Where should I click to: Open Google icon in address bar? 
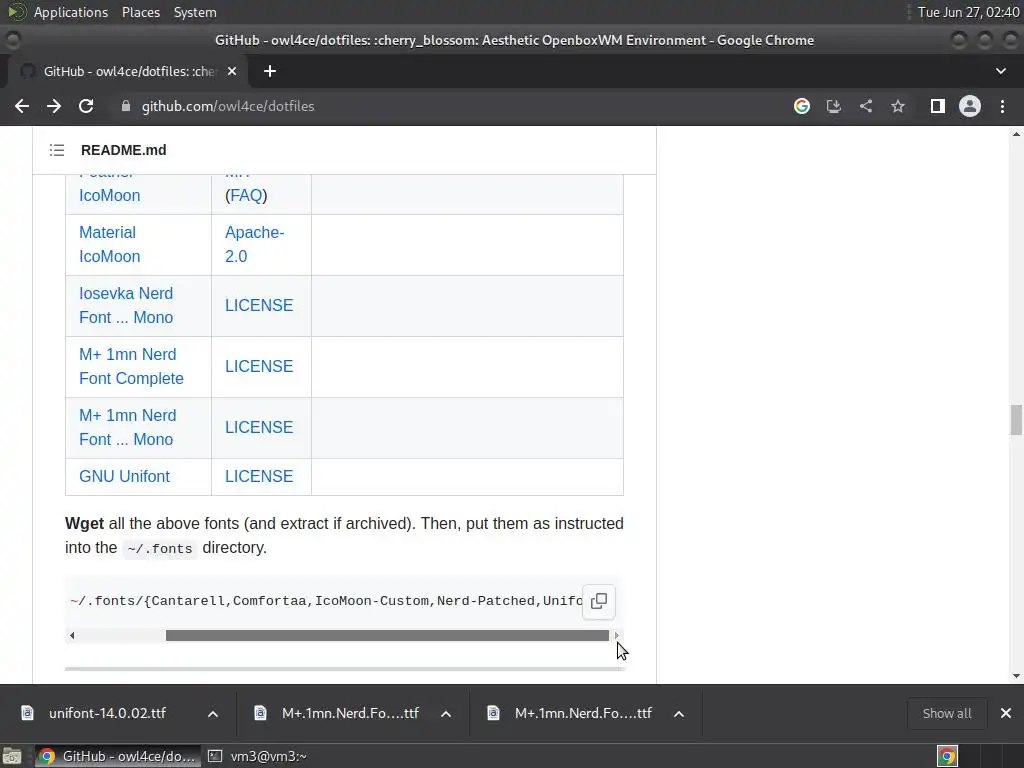pos(802,106)
